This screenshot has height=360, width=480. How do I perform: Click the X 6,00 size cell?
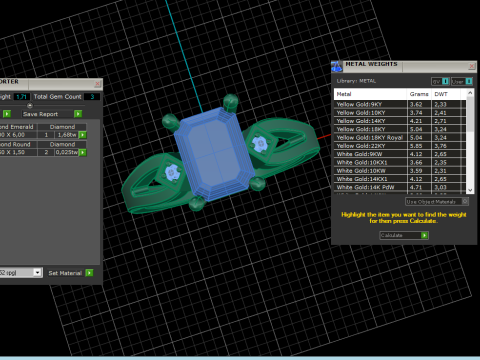18,135
